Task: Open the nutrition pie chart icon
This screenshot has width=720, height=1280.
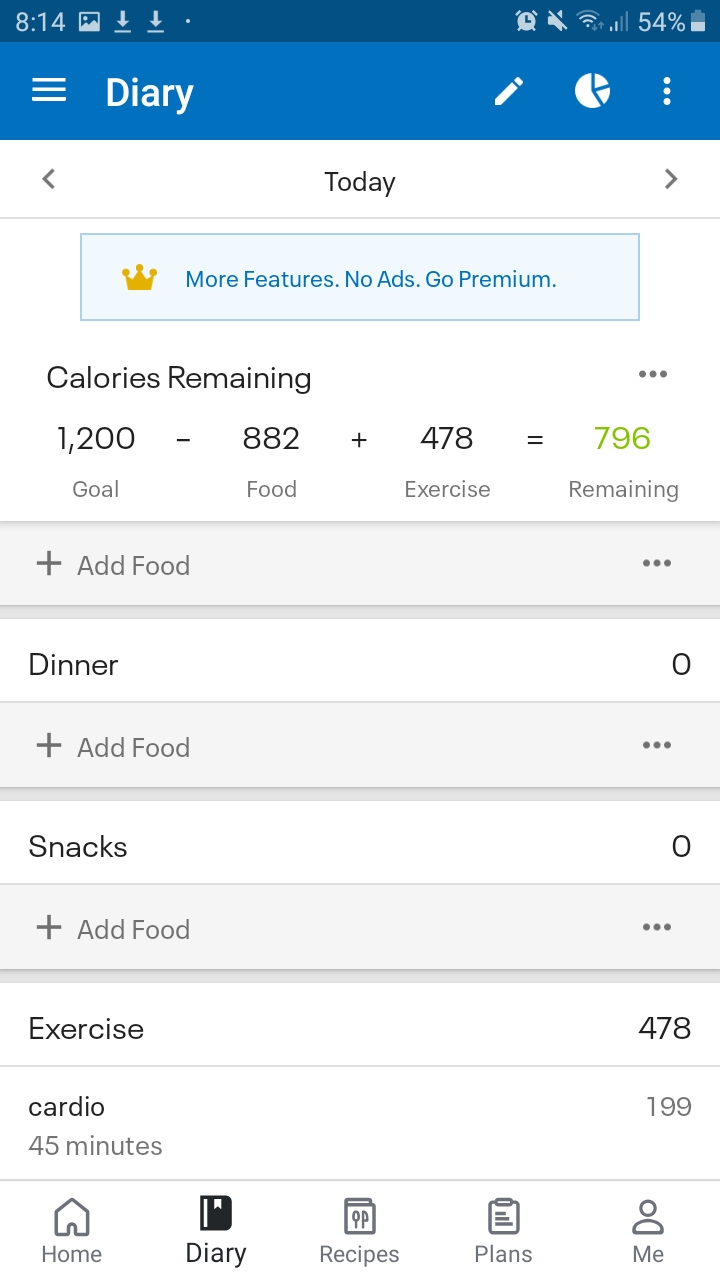Action: tap(592, 91)
